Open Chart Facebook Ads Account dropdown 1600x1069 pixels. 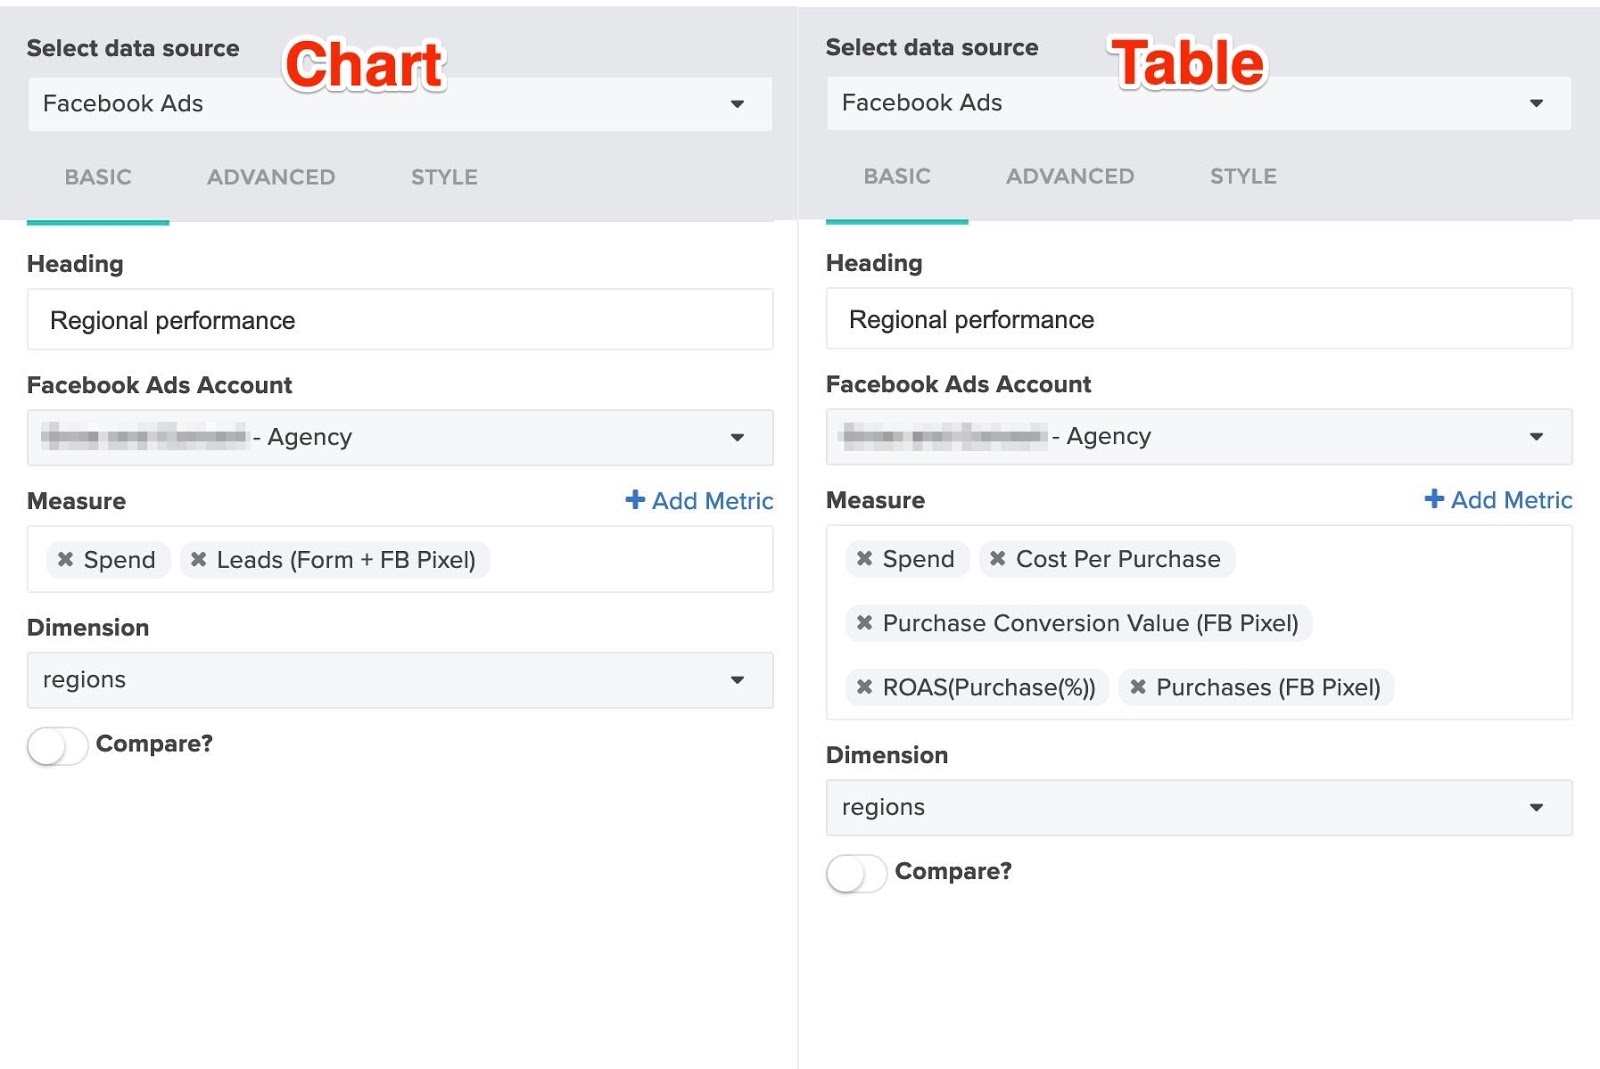[x=400, y=437]
